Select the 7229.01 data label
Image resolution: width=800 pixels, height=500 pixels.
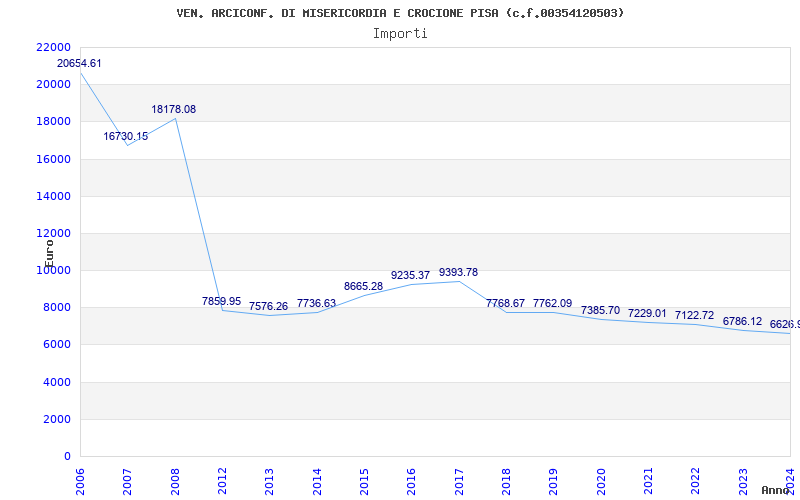(x=647, y=313)
